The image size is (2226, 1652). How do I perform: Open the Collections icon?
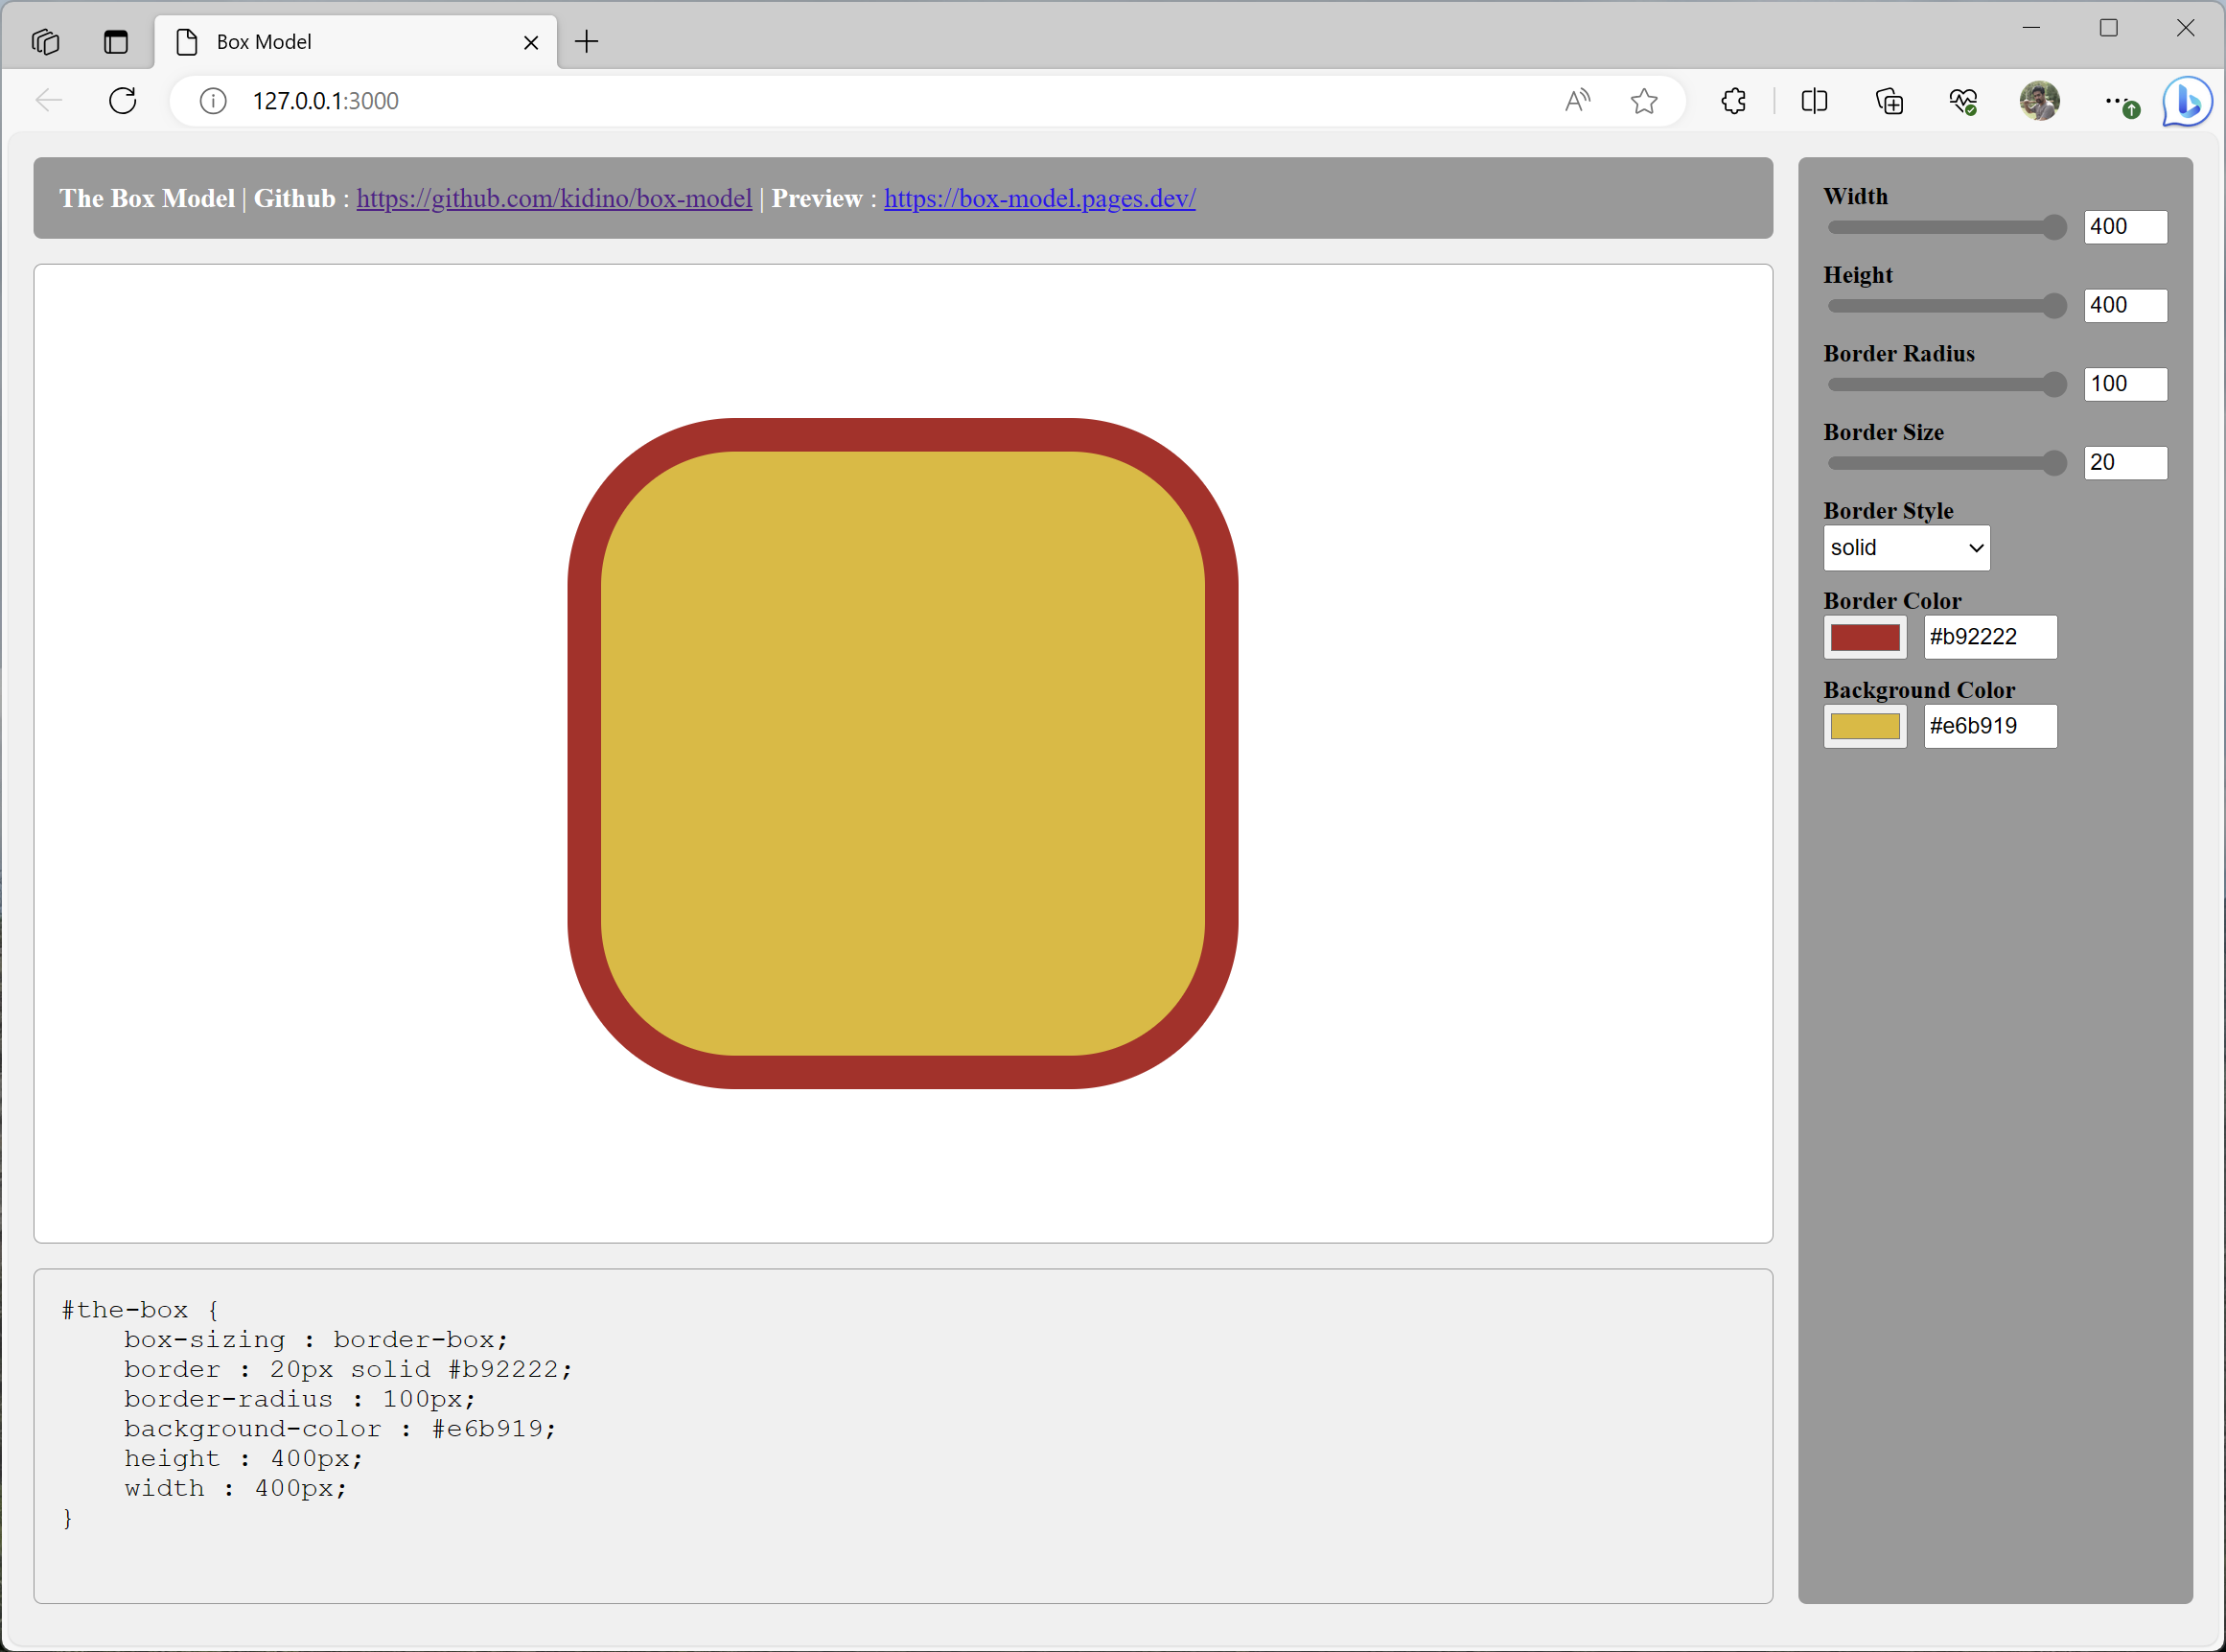coord(1889,101)
